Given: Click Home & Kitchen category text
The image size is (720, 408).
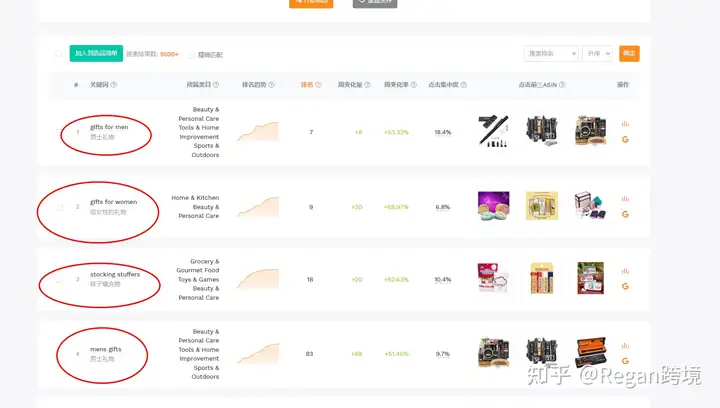Looking at the screenshot, I should tap(195, 198).
